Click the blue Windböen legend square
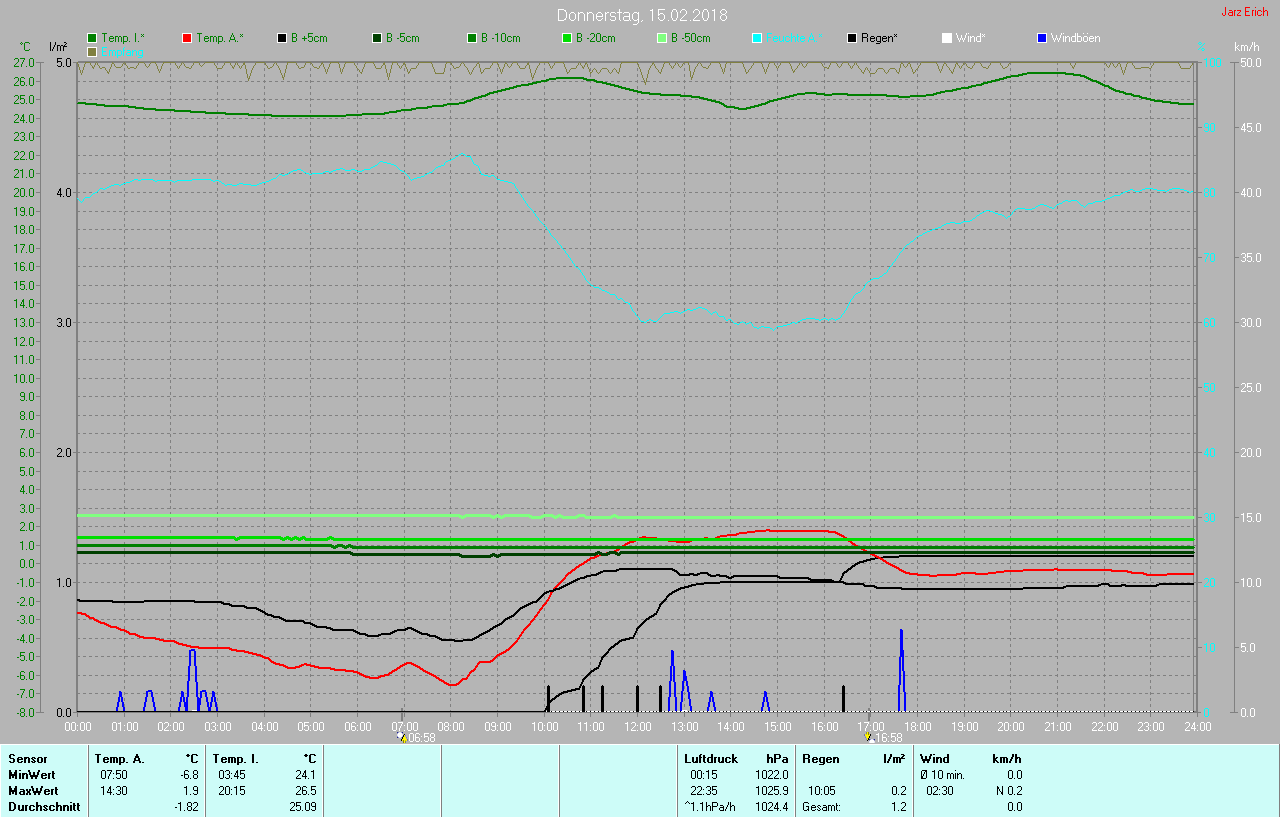1280x817 pixels. (x=1042, y=38)
